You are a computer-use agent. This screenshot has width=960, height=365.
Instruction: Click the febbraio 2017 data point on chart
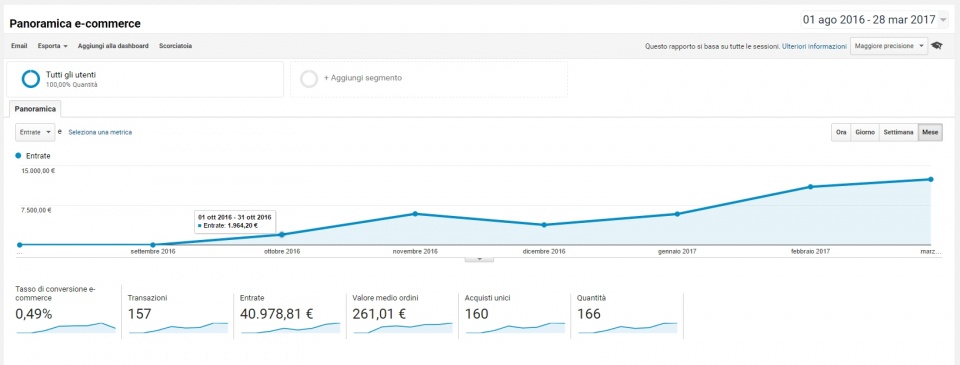810,187
